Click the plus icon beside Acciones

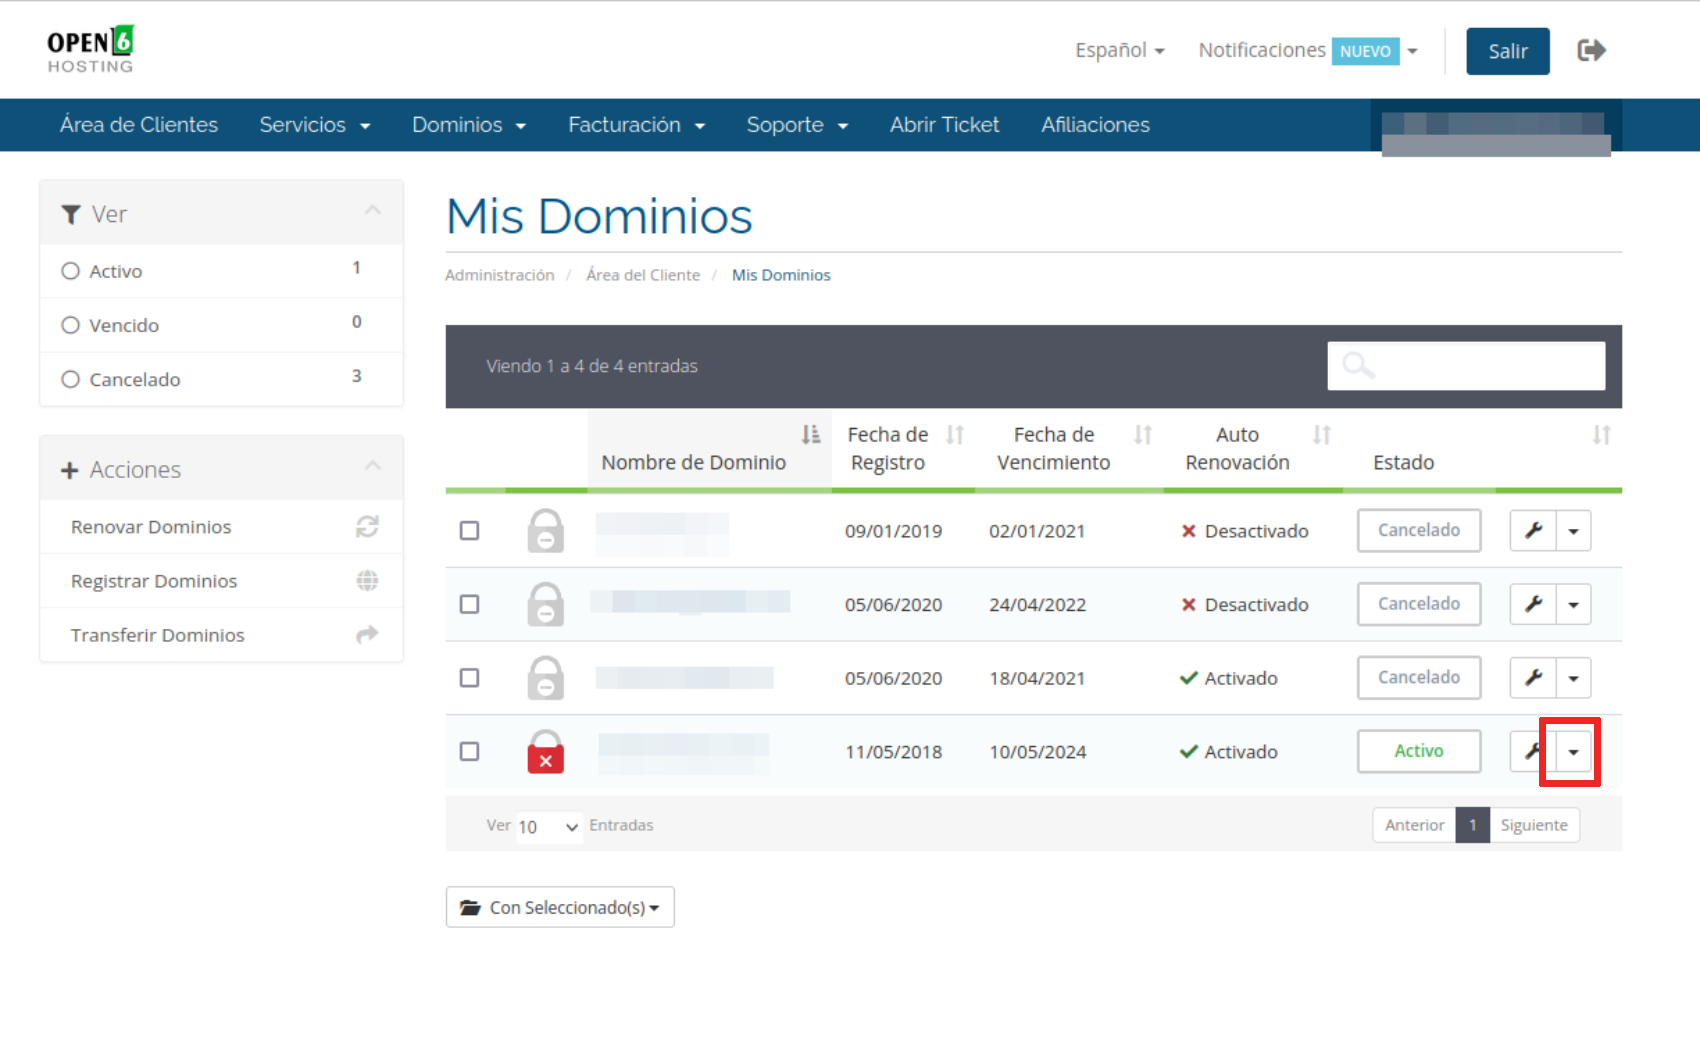tap(69, 470)
